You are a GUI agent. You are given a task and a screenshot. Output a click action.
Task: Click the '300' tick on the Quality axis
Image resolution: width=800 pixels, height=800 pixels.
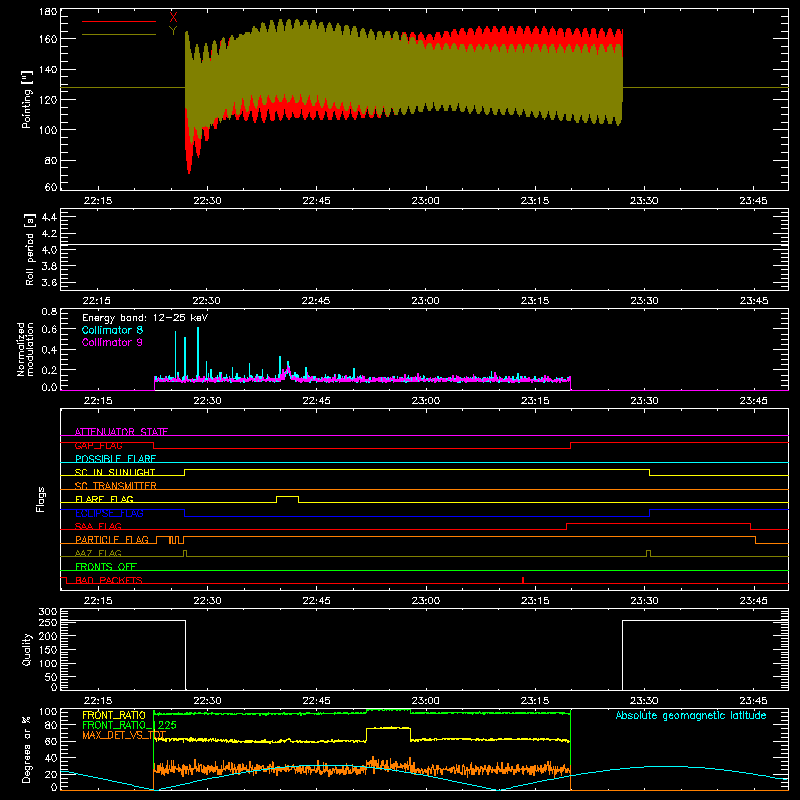pyautogui.click(x=48, y=612)
